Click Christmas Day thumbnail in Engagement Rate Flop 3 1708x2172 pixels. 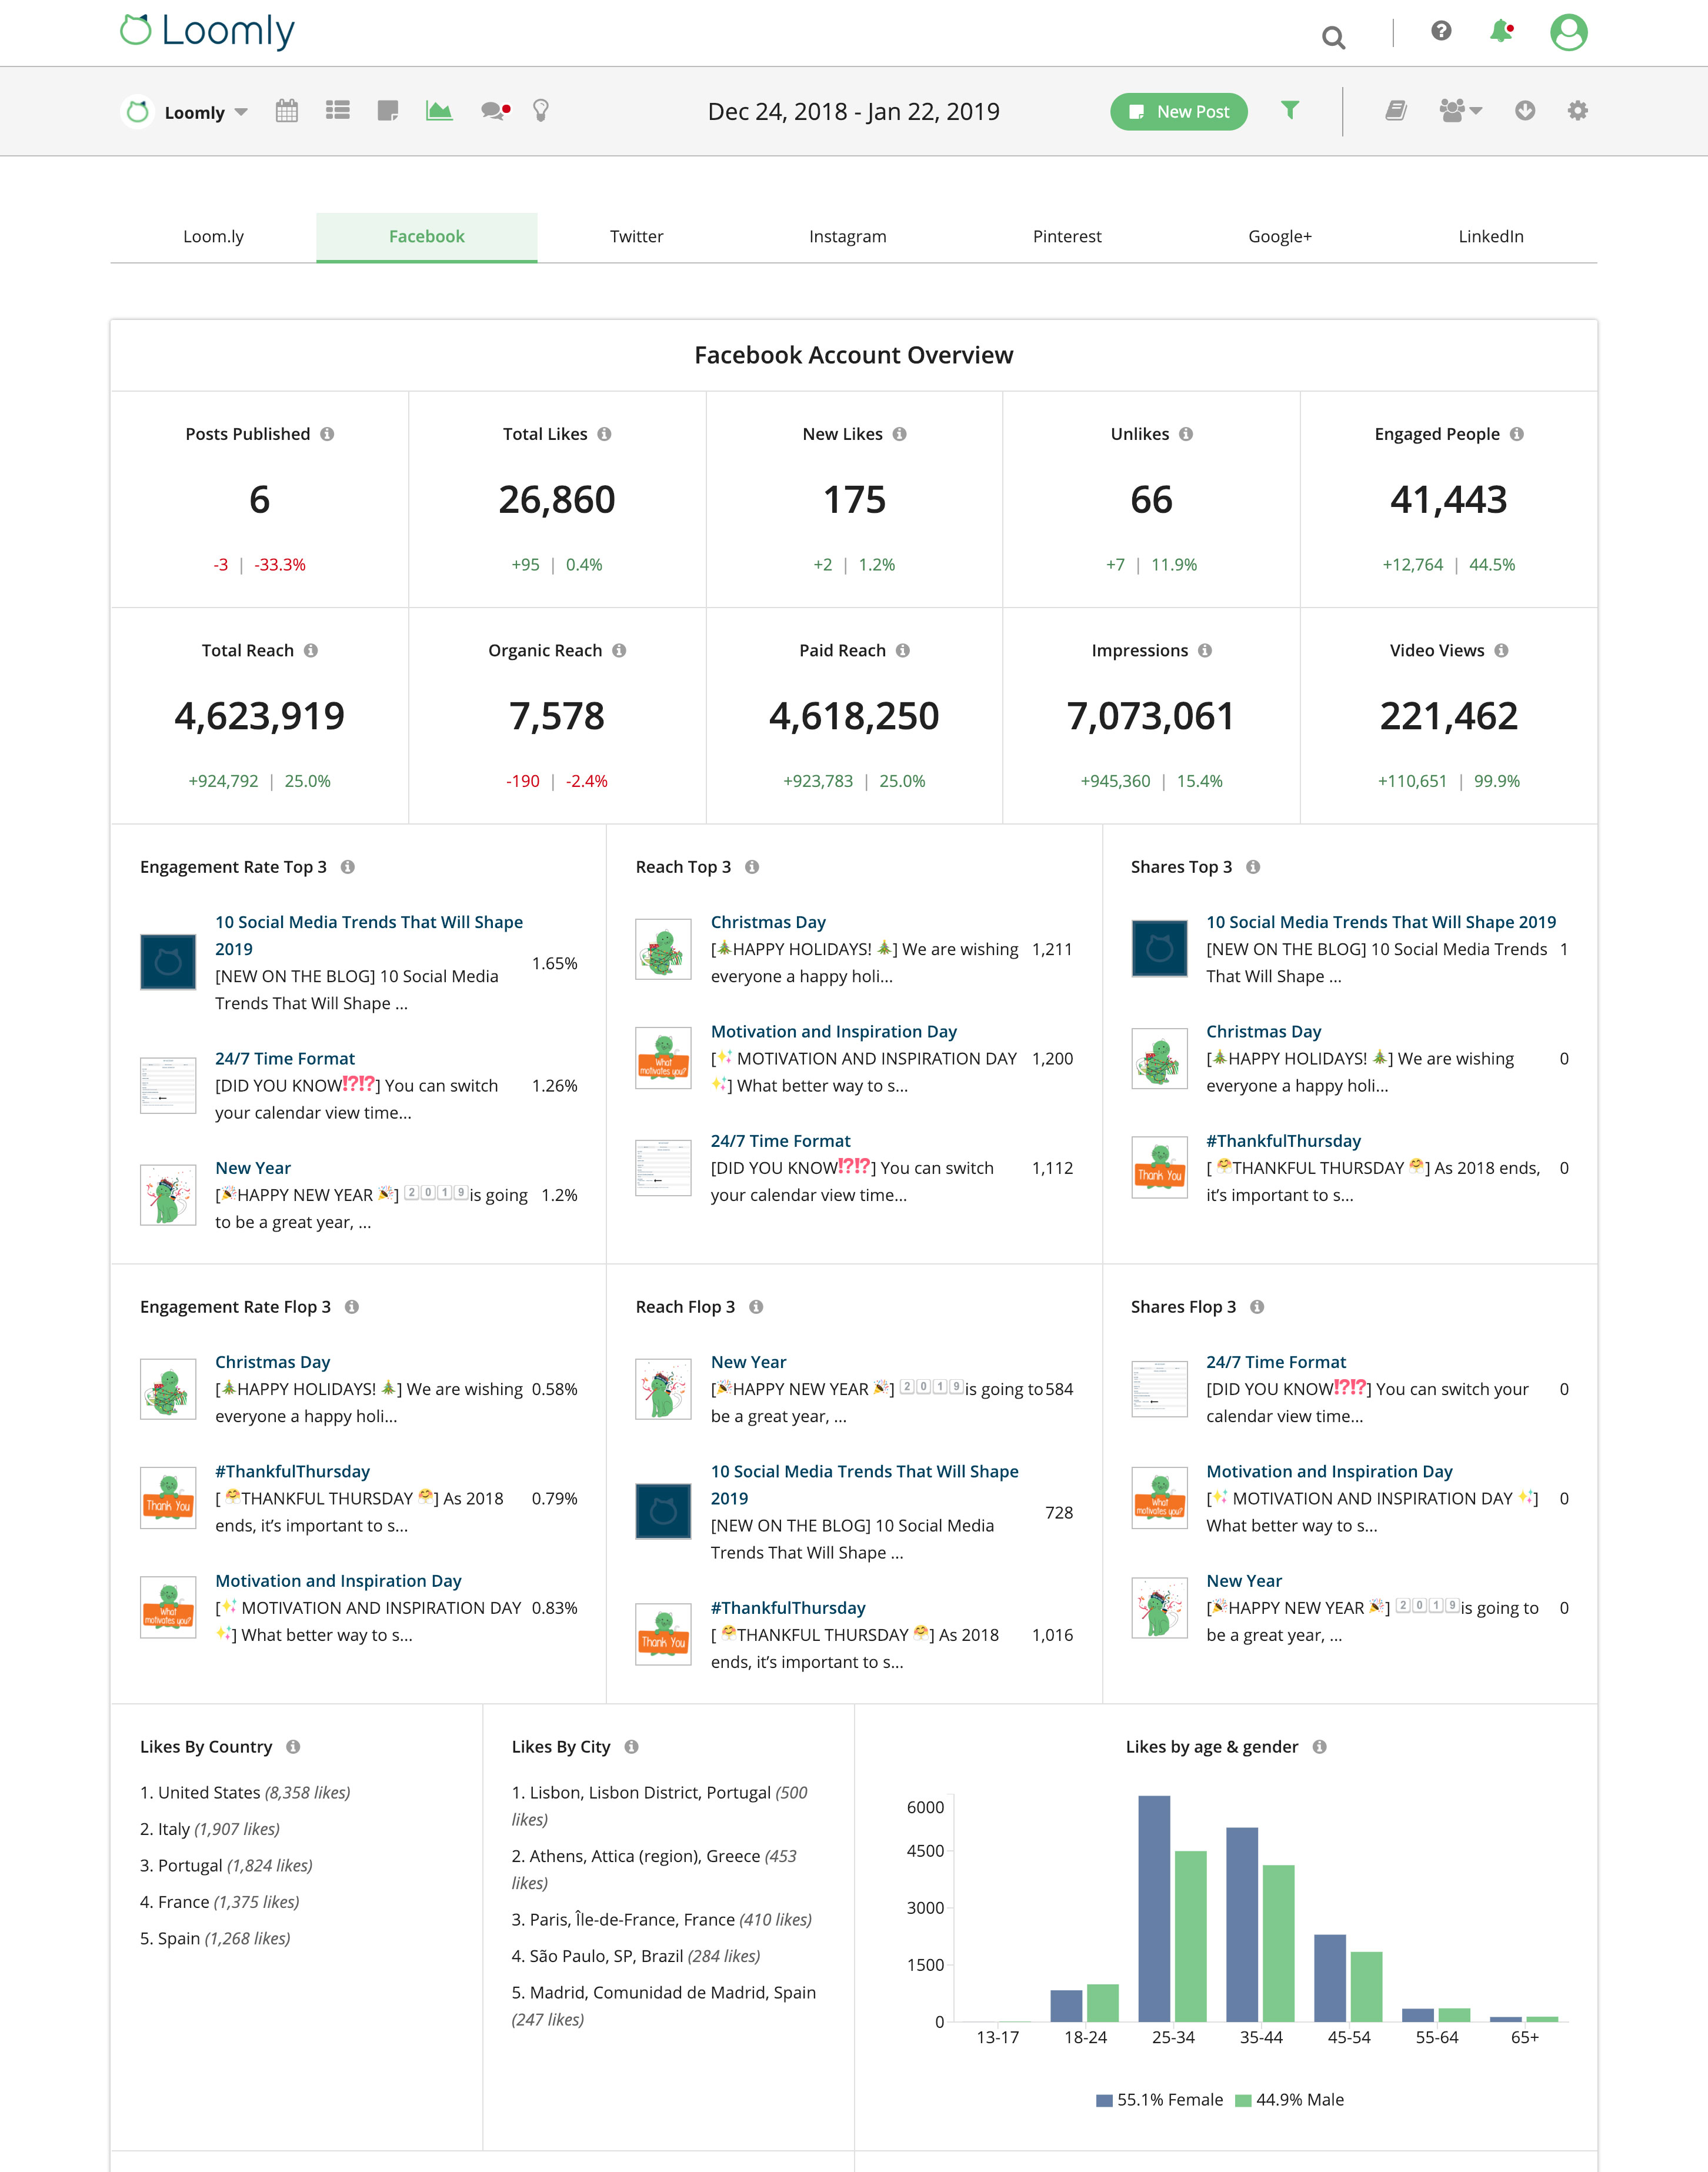click(x=168, y=1389)
